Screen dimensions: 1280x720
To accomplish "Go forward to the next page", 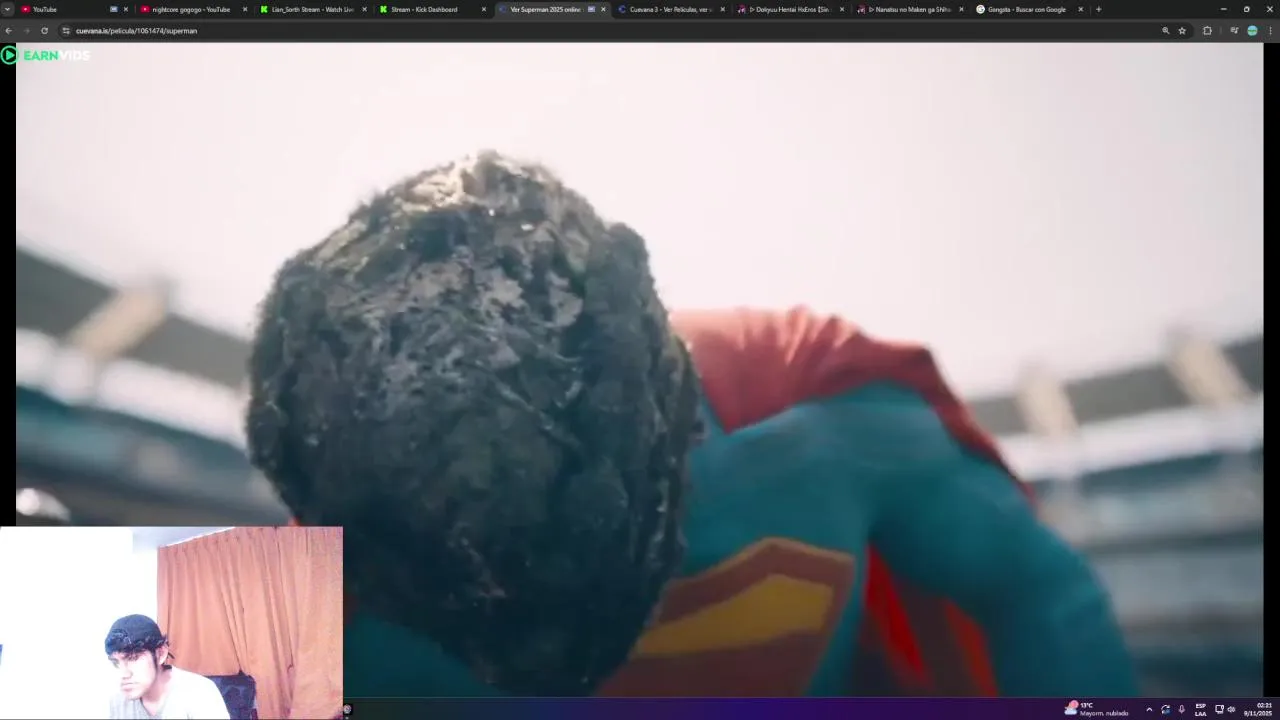I will [x=26, y=31].
